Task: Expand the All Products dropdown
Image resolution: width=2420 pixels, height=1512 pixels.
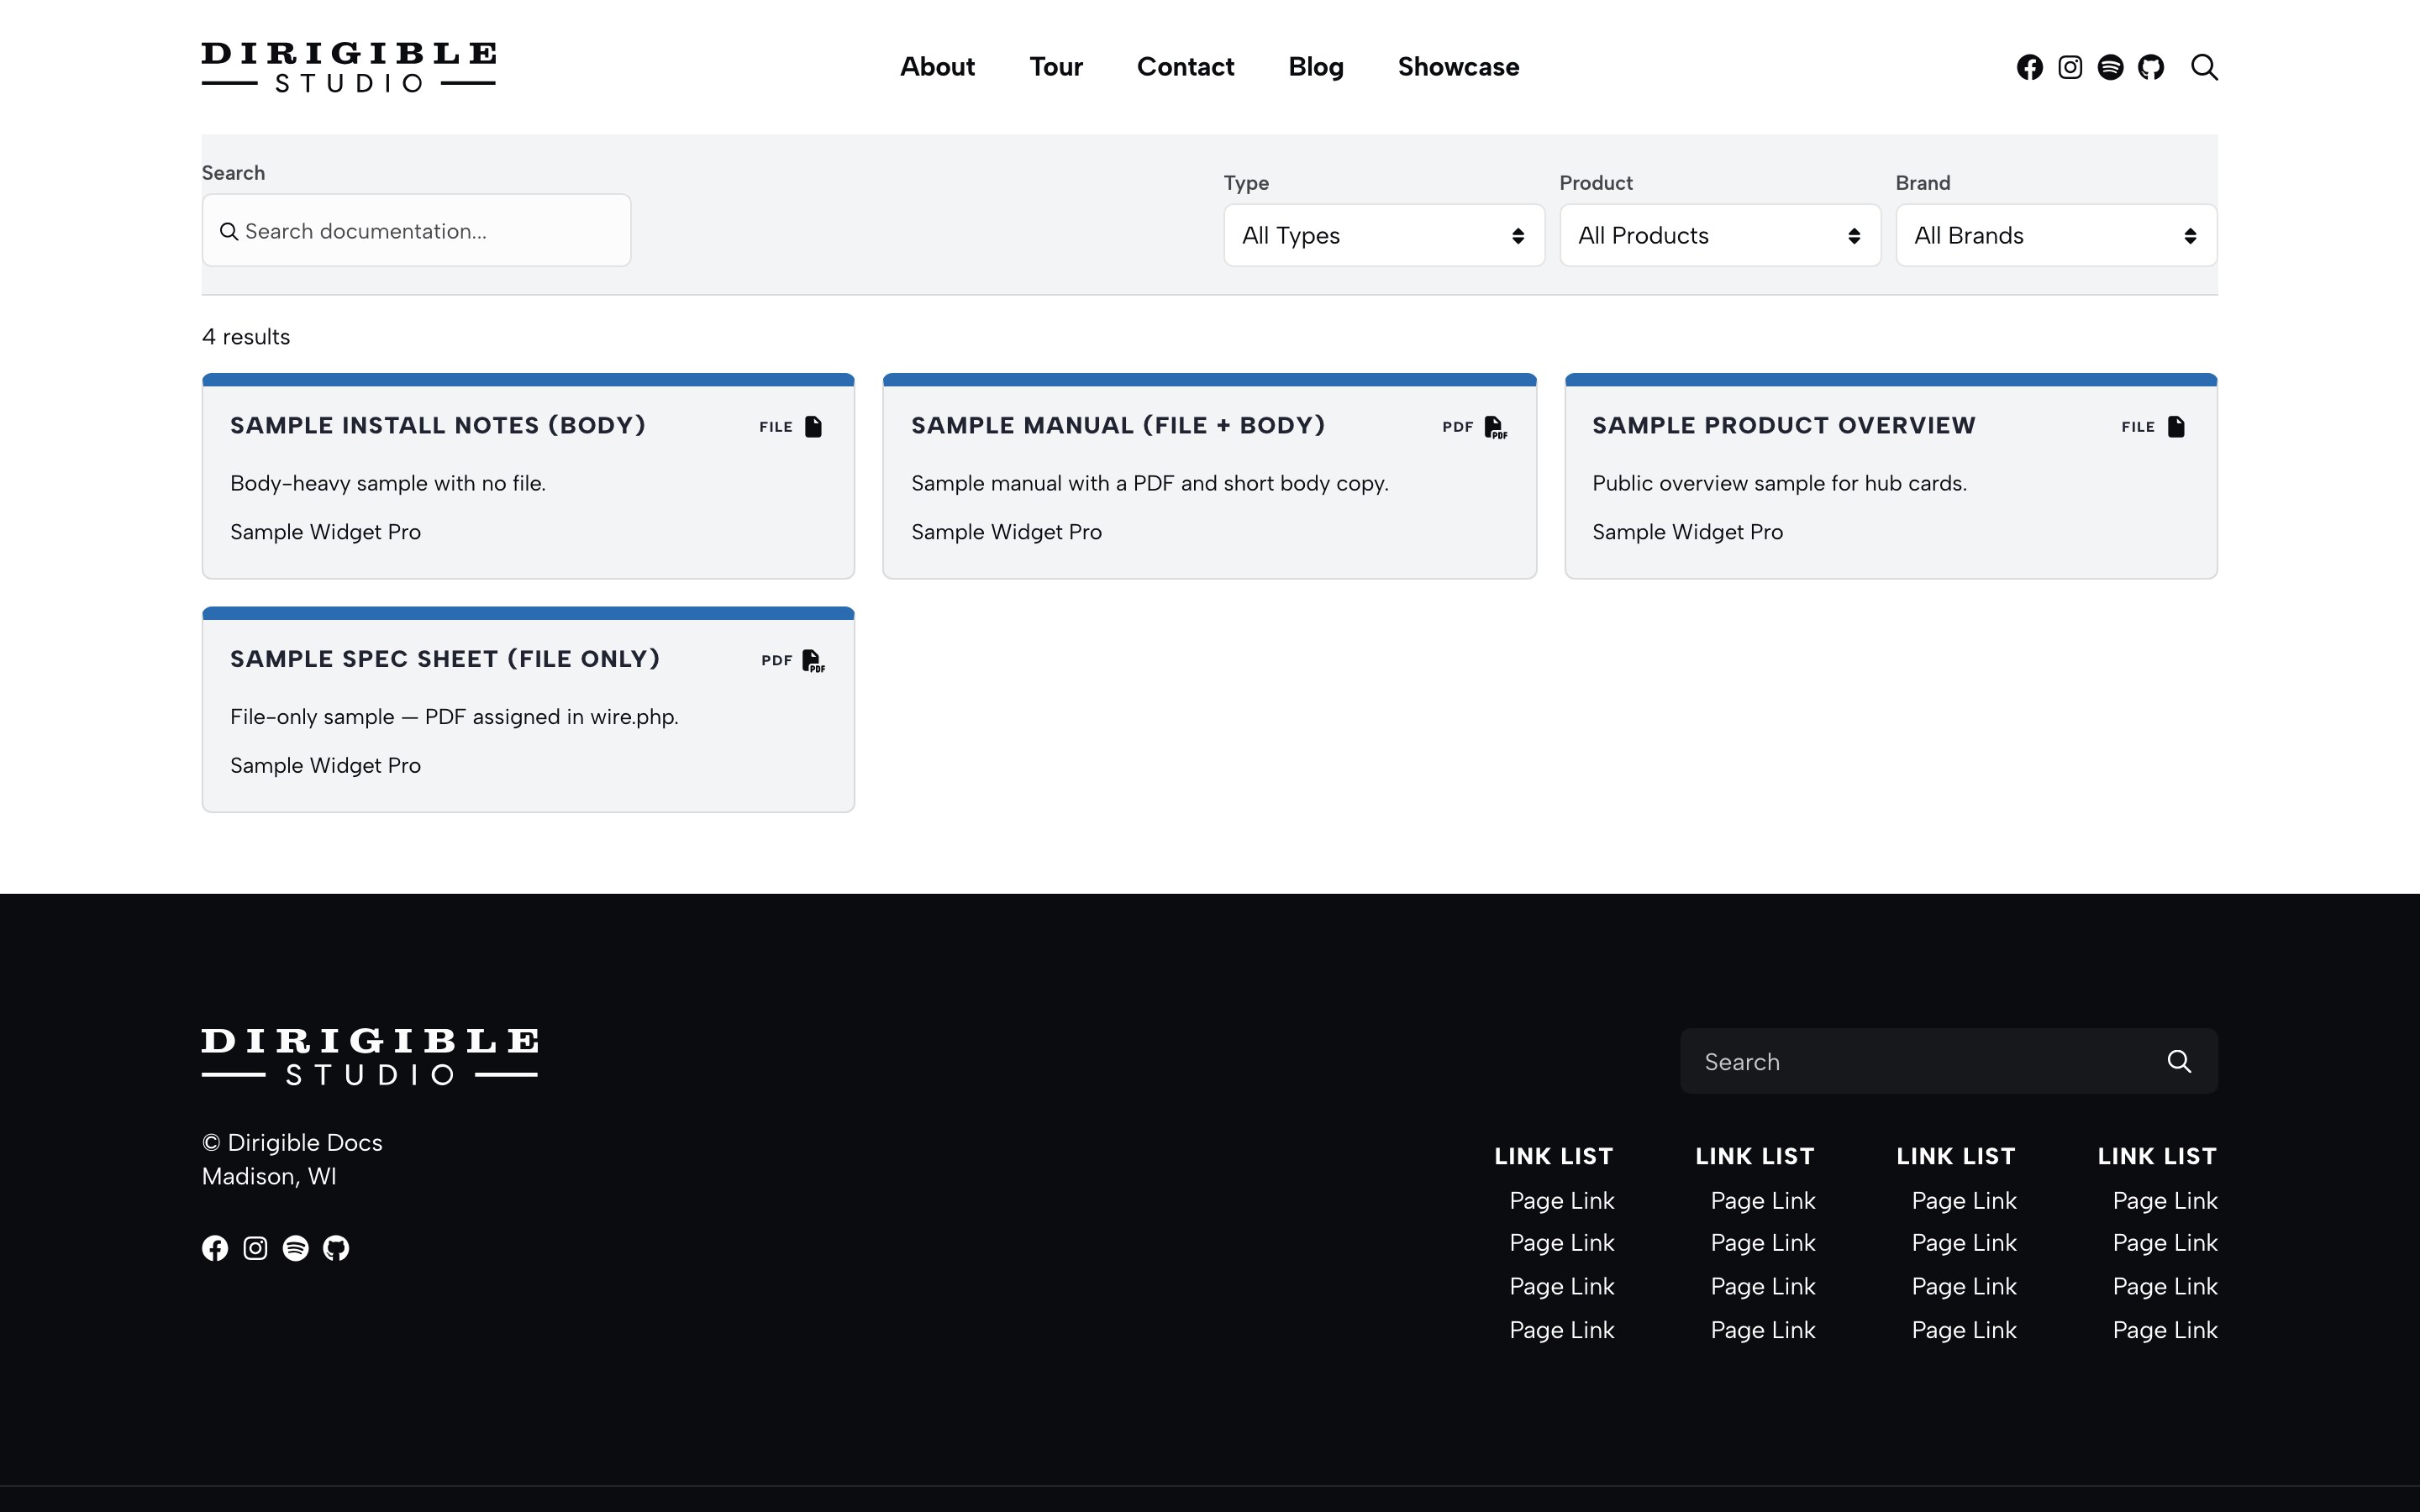Action: (1720, 236)
